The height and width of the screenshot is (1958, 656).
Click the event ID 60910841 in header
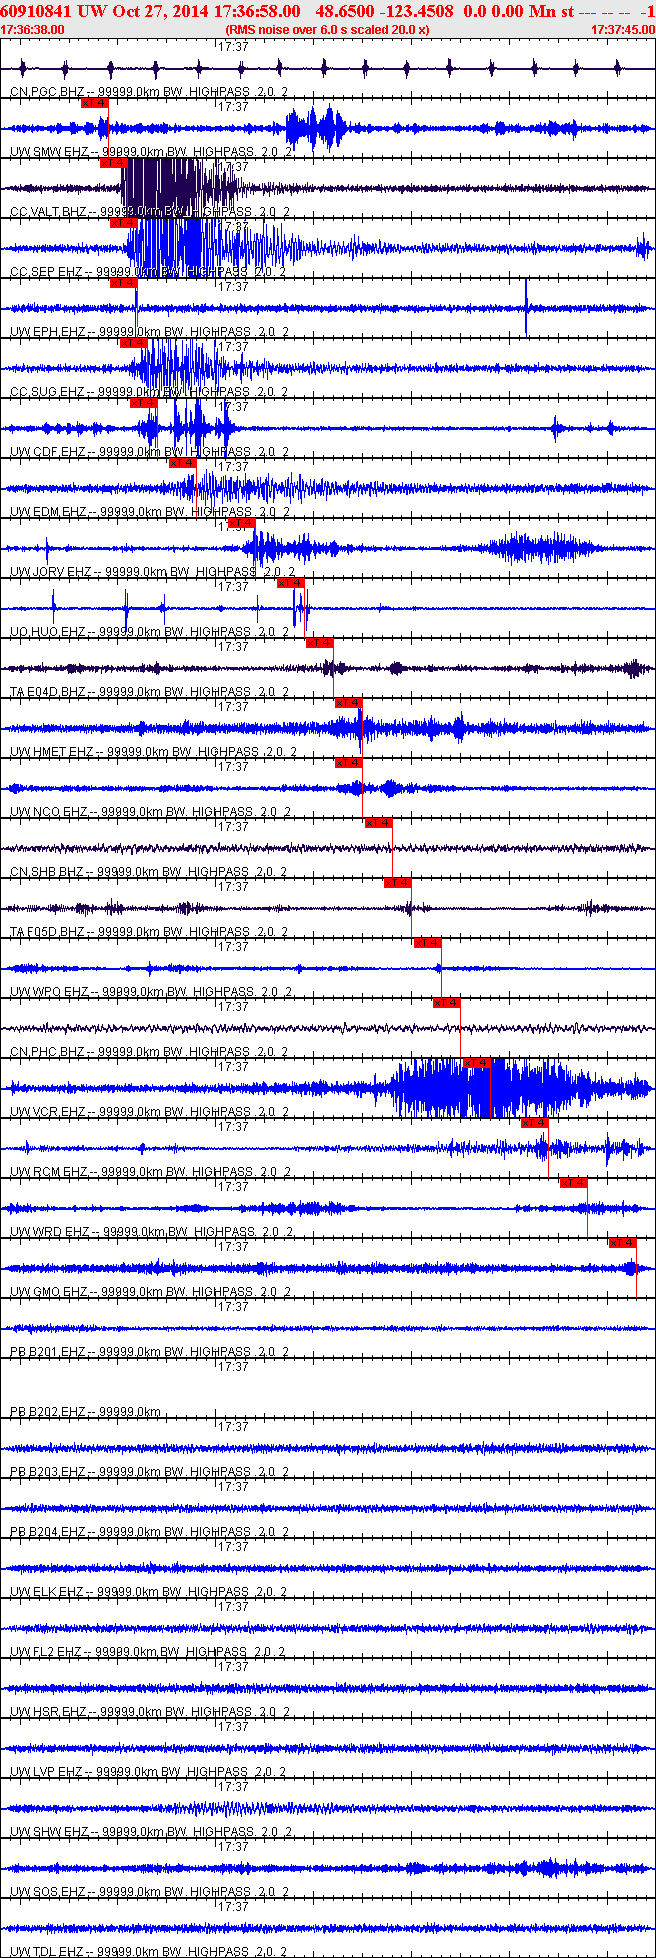(x=36, y=11)
